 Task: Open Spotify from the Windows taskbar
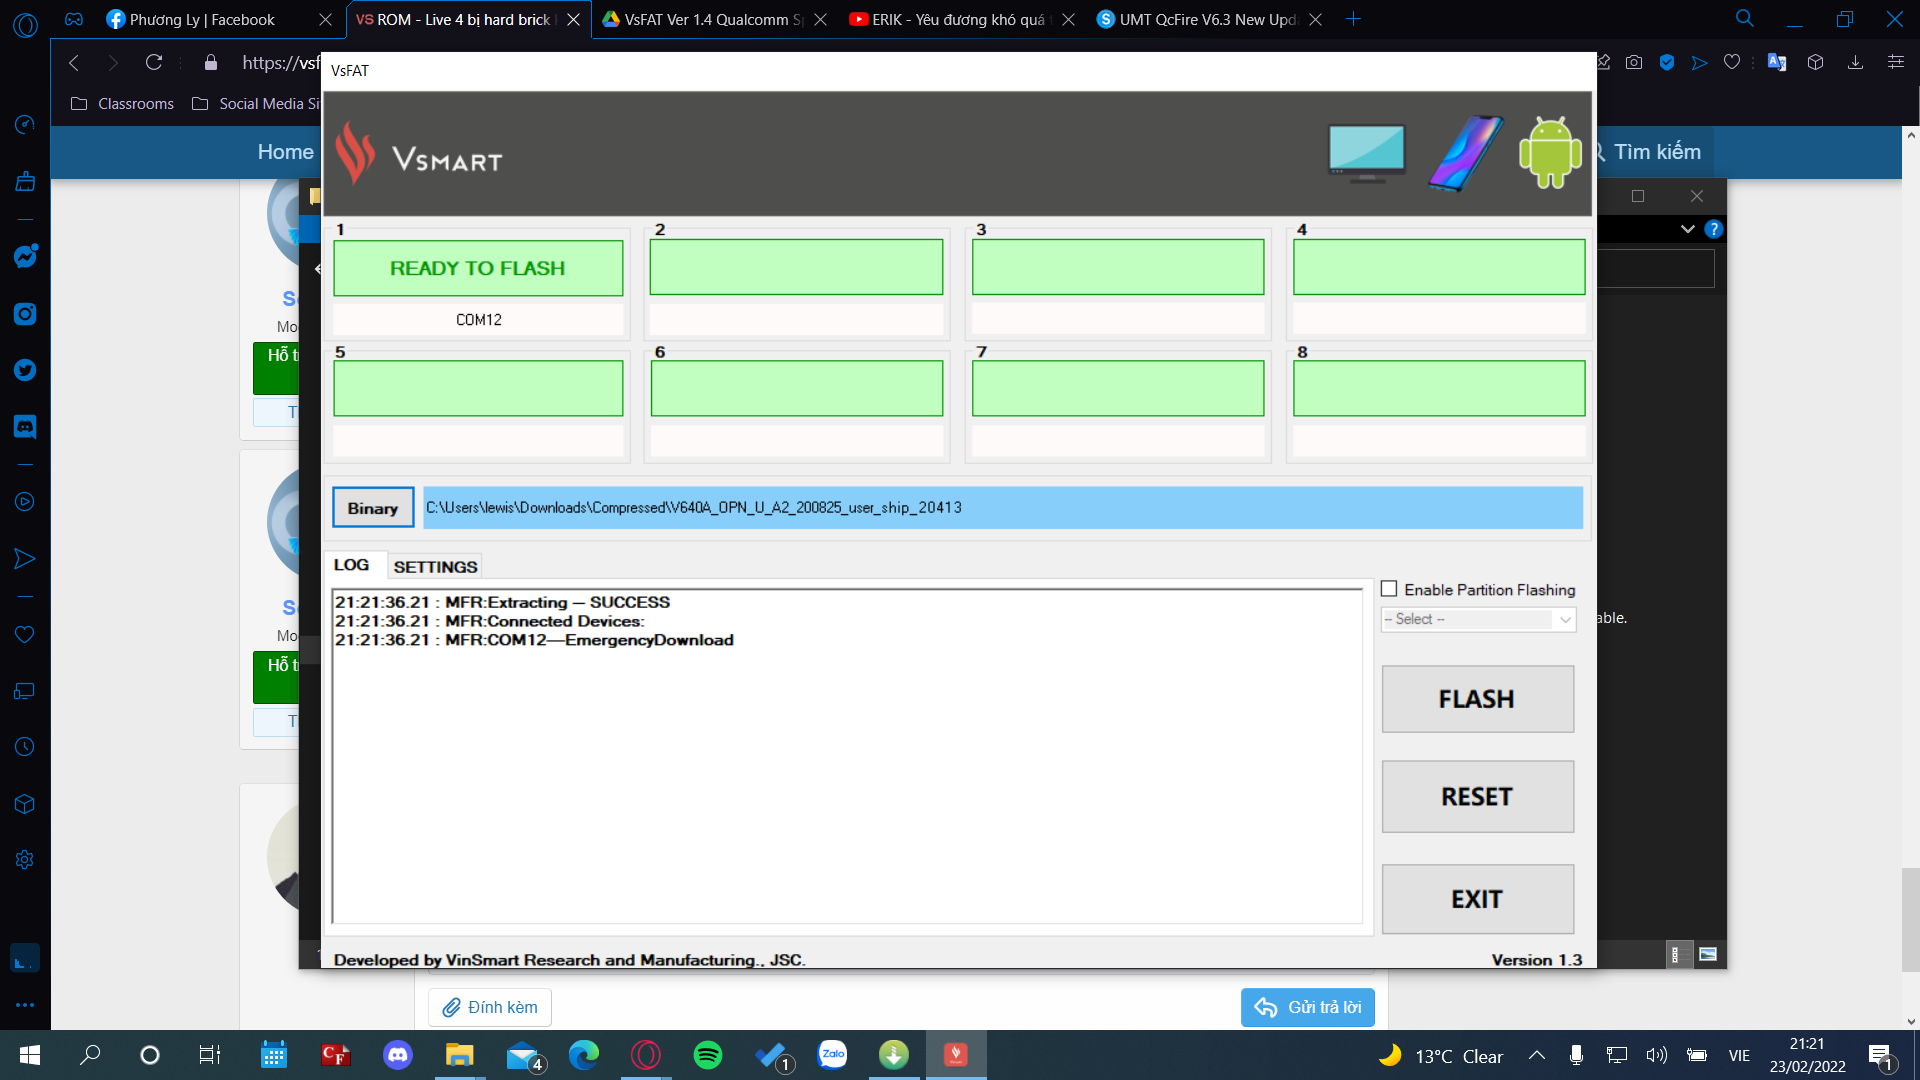tap(708, 1055)
